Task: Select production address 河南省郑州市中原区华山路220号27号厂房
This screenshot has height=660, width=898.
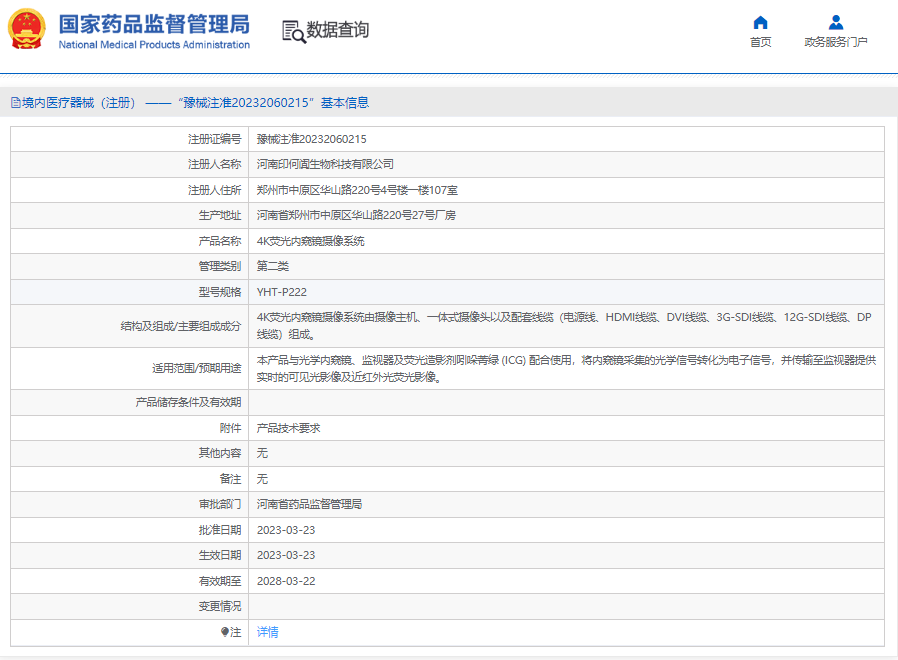Action: pyautogui.click(x=356, y=215)
